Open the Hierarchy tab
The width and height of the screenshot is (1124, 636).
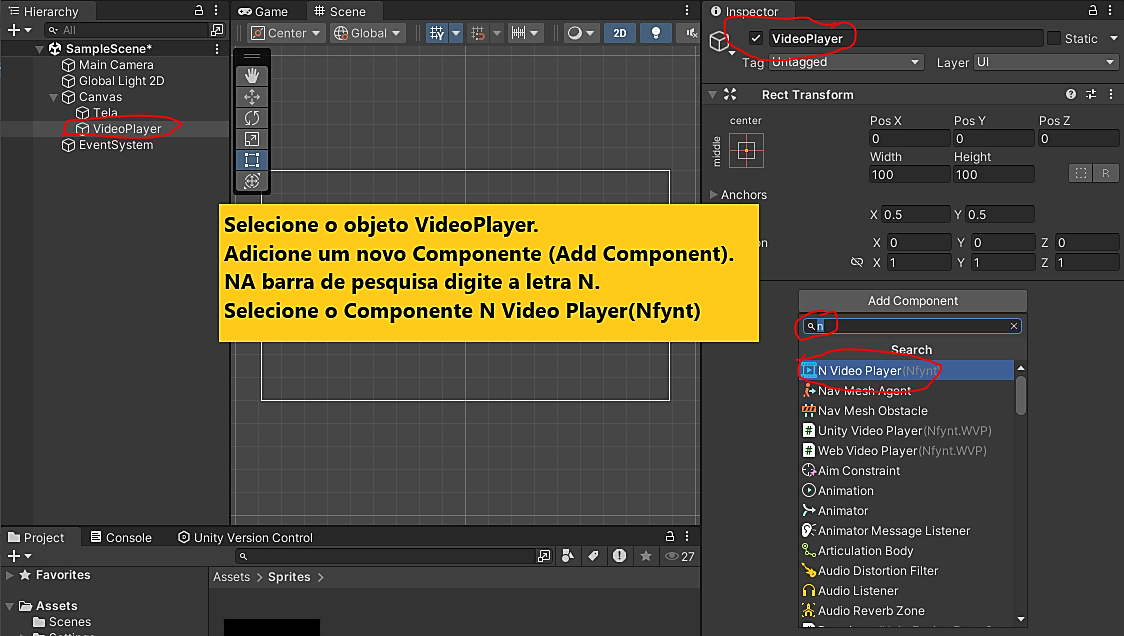pyautogui.click(x=44, y=11)
